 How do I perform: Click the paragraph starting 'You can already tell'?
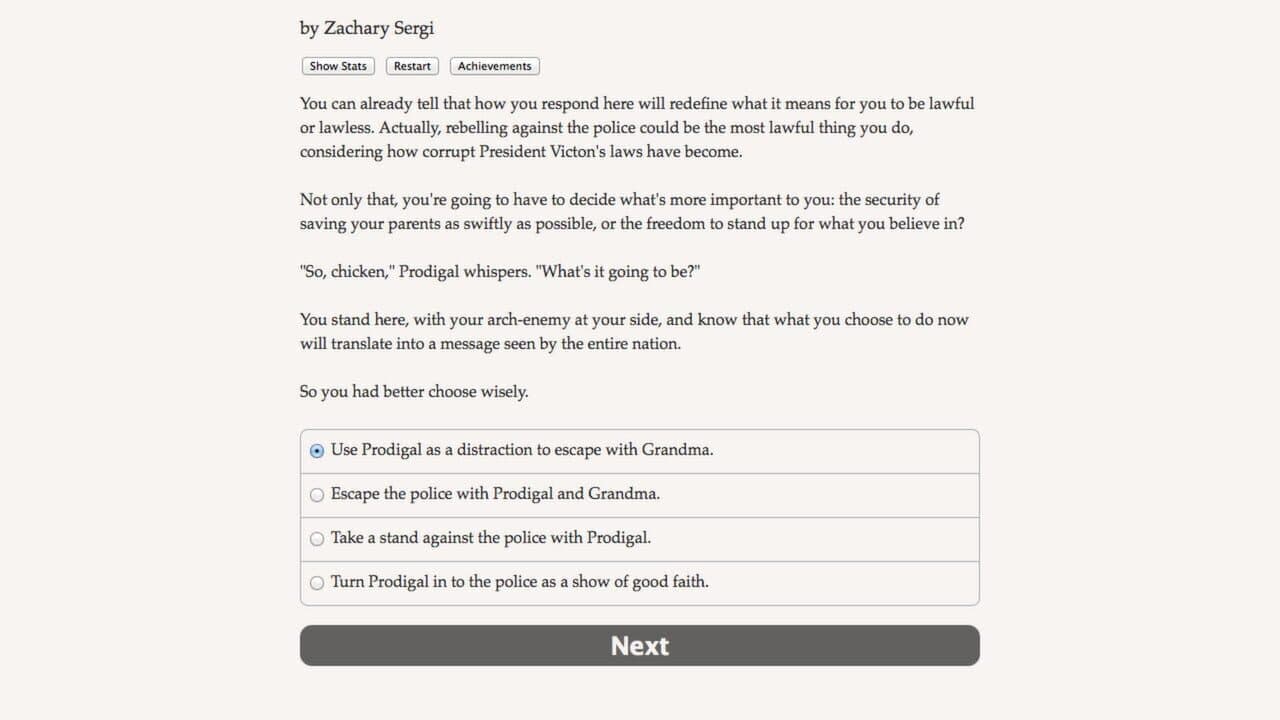tap(637, 128)
